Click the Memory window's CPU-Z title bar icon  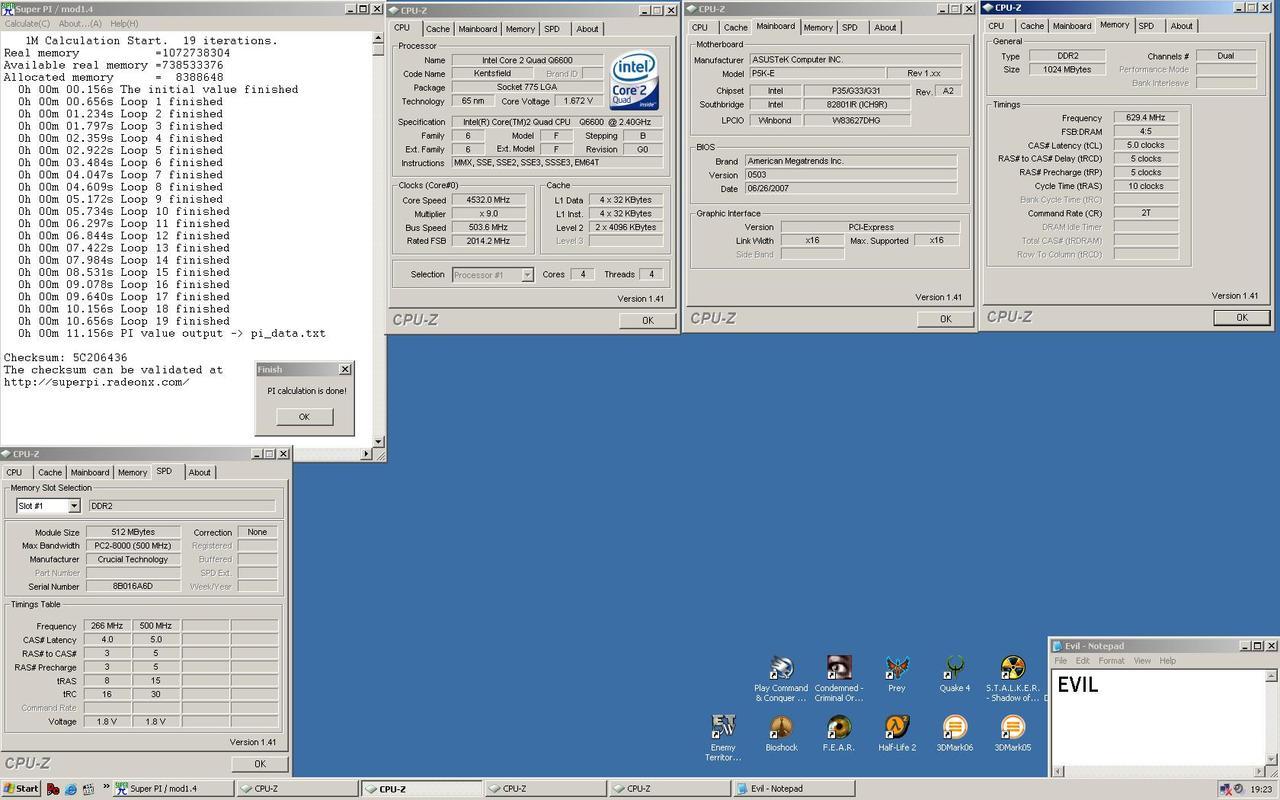coord(989,7)
